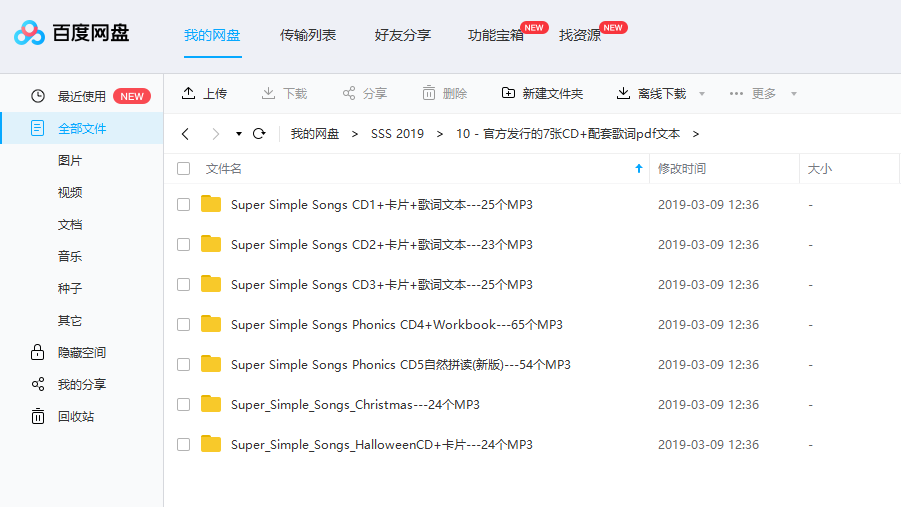Open Phonics CD4+Workbook folder name
The image size is (901, 507).
(x=396, y=325)
